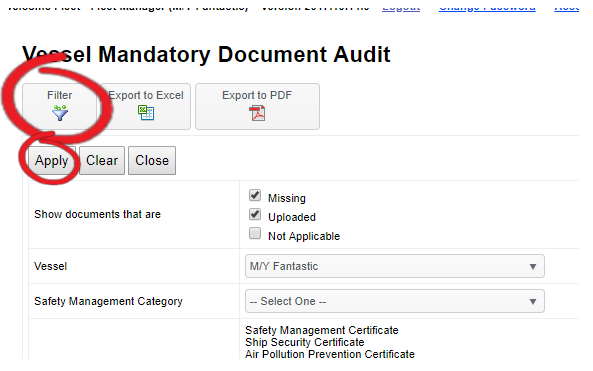This screenshot has height=371, width=593.
Task: Open the Safety Management Category dropdown
Action: tap(394, 301)
